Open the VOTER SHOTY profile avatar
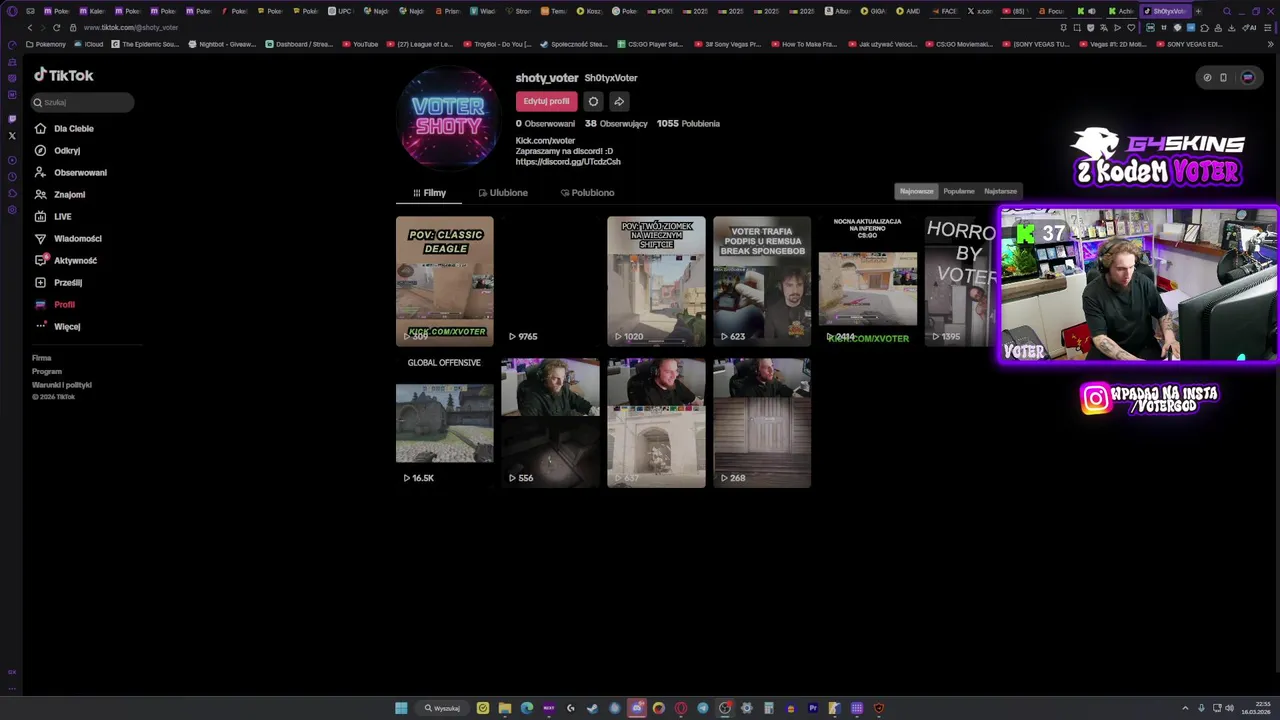The height and width of the screenshot is (720, 1280). click(x=448, y=118)
